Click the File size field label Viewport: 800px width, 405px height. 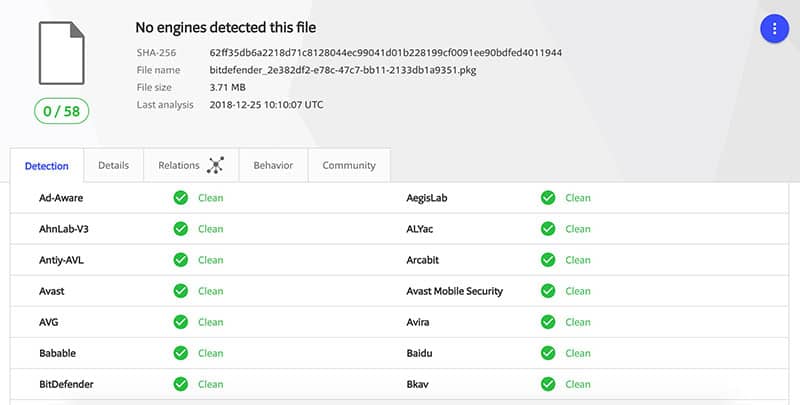(154, 87)
